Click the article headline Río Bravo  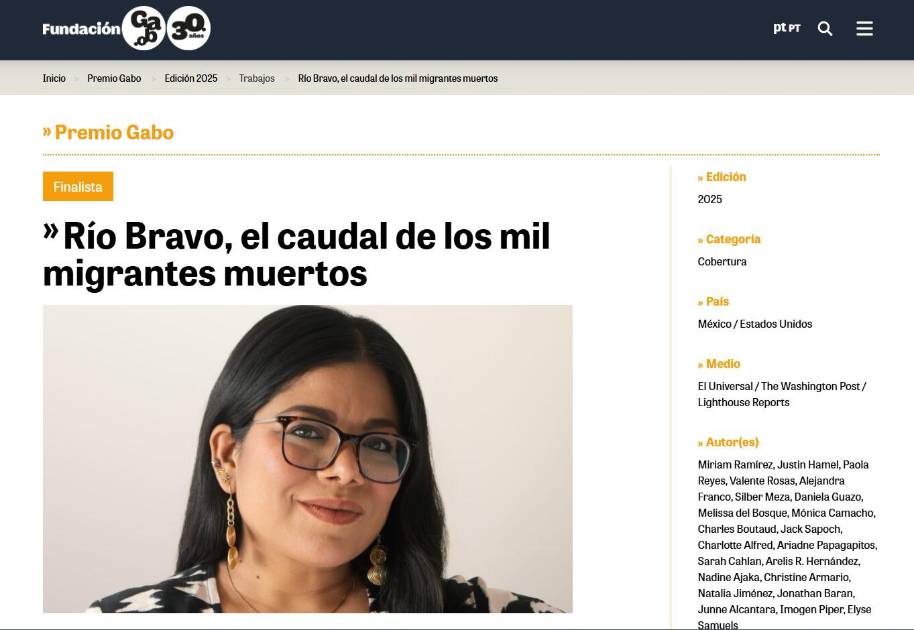click(297, 254)
